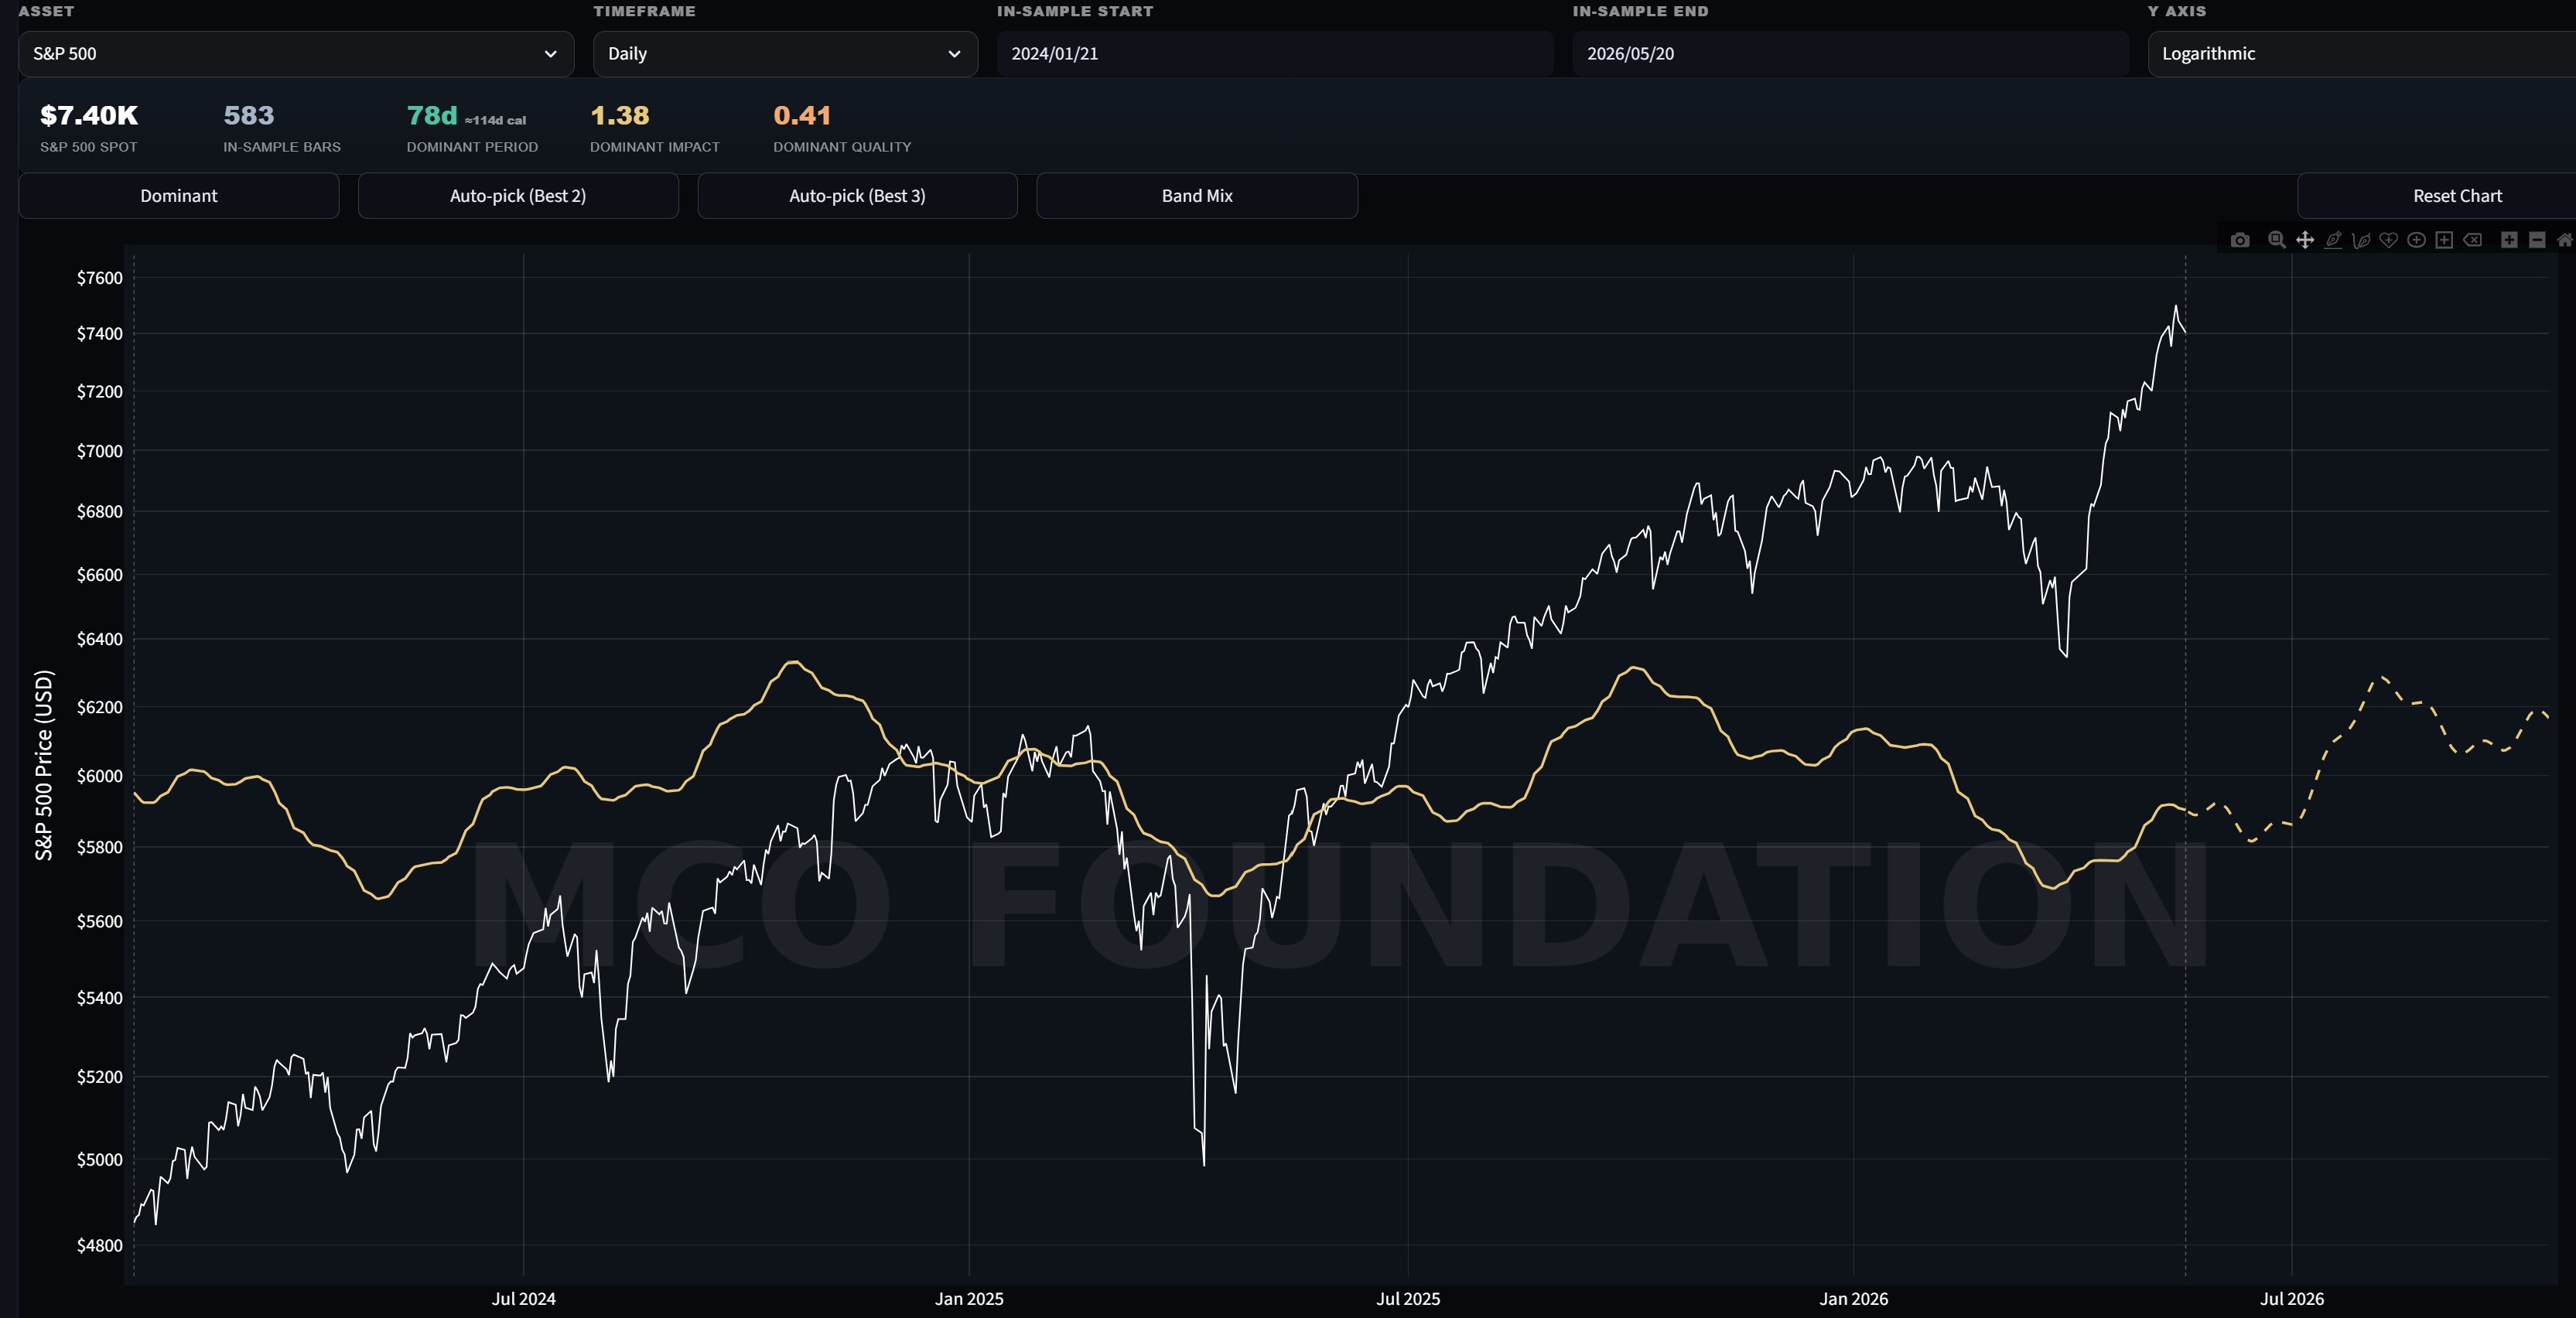Erase the active shape in modebar
Screen dimensions: 2576x1318
[2473, 240]
